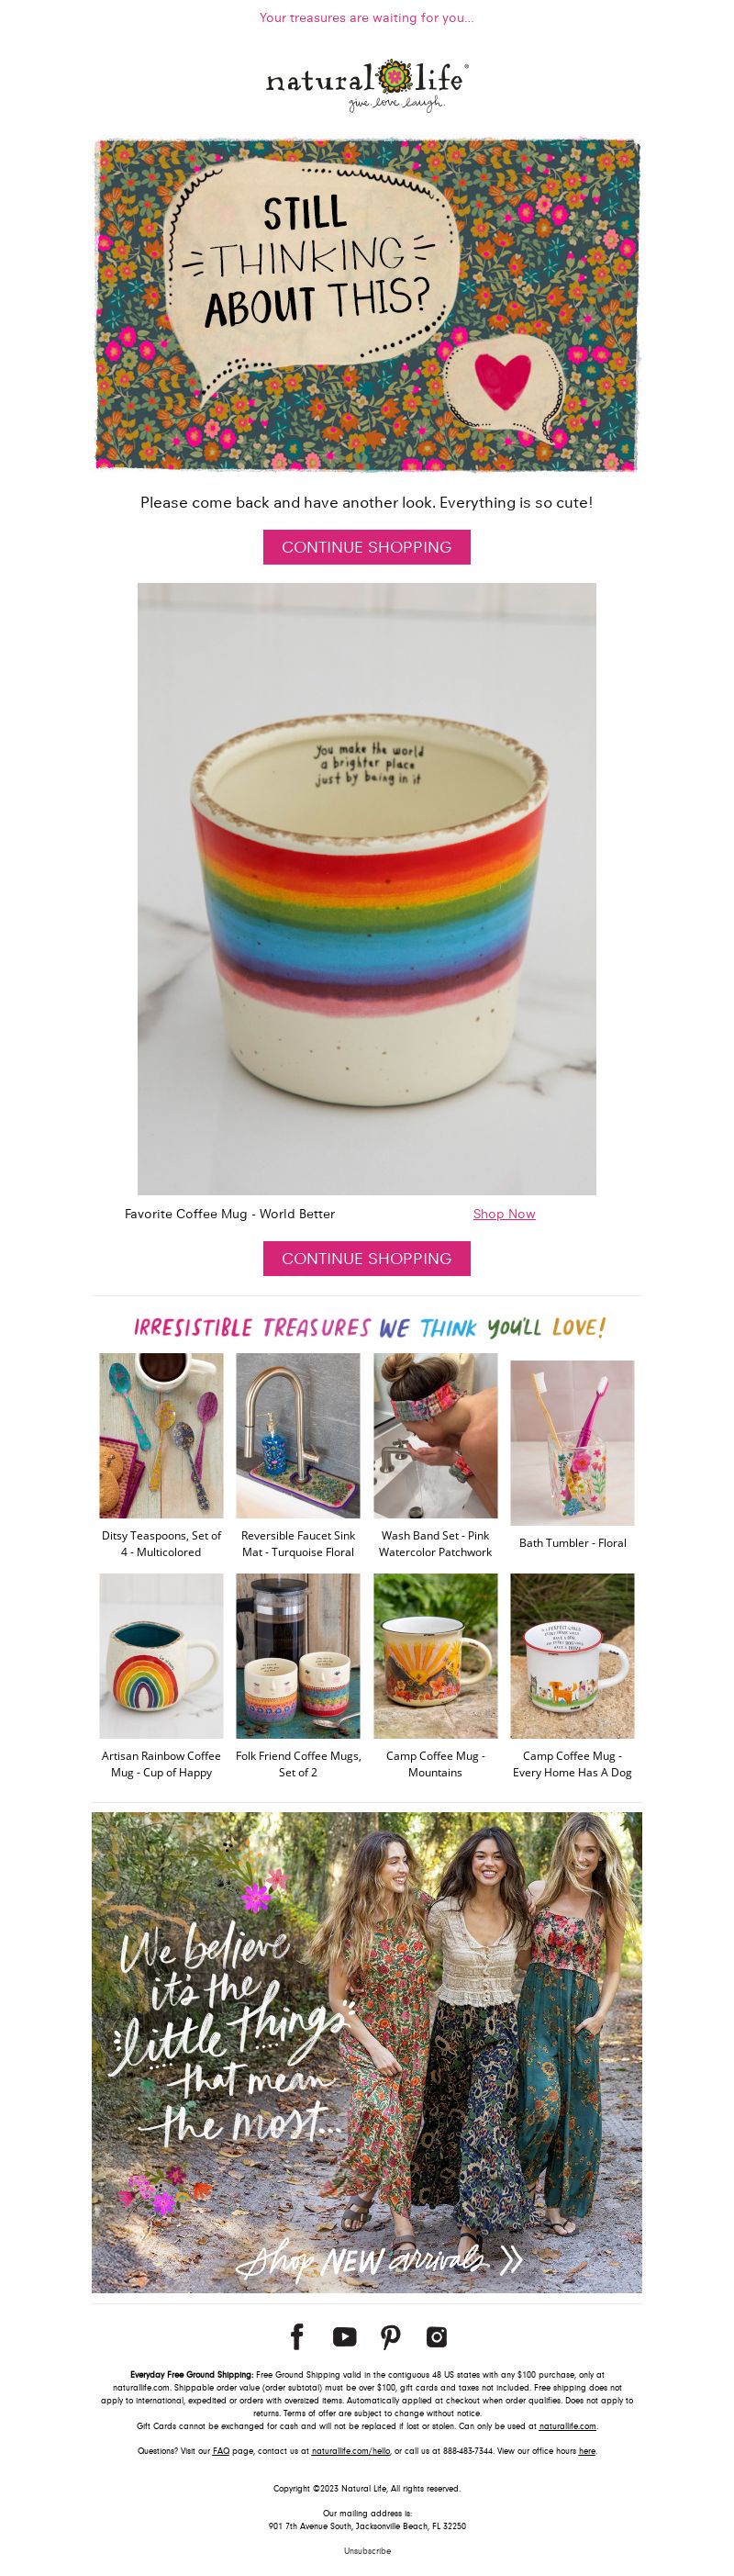Open the Reversible Faucet Sink Mat image
734x2576 pixels.
[298, 1435]
